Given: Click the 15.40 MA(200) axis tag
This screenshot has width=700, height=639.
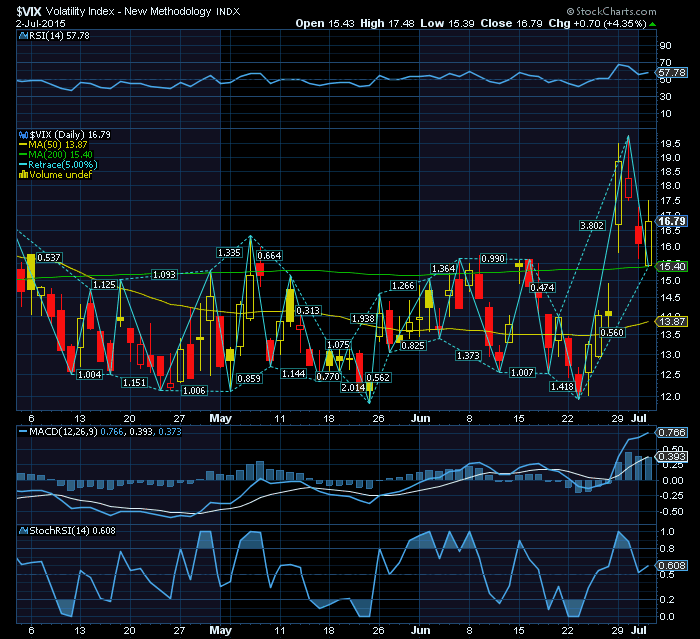Looking at the screenshot, I should point(672,267).
